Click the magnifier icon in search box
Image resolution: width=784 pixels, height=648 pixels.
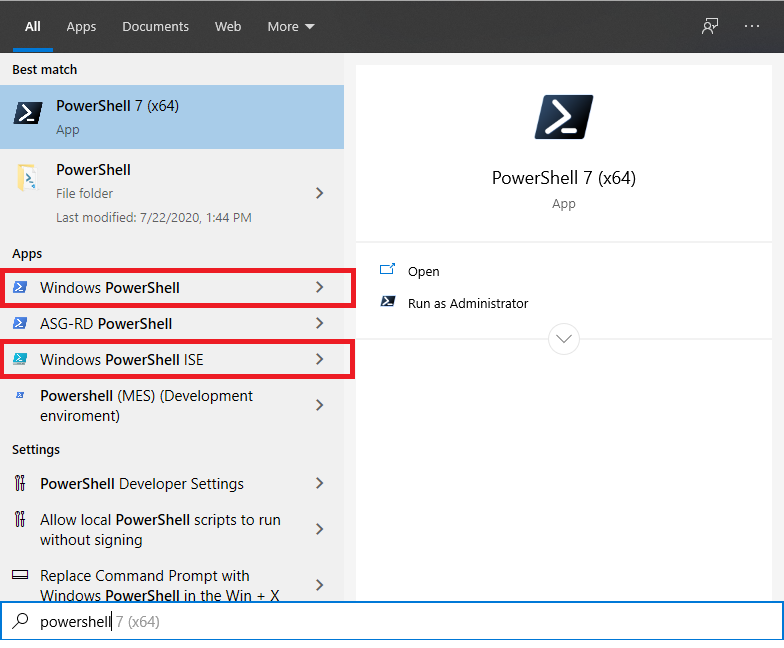(20, 620)
